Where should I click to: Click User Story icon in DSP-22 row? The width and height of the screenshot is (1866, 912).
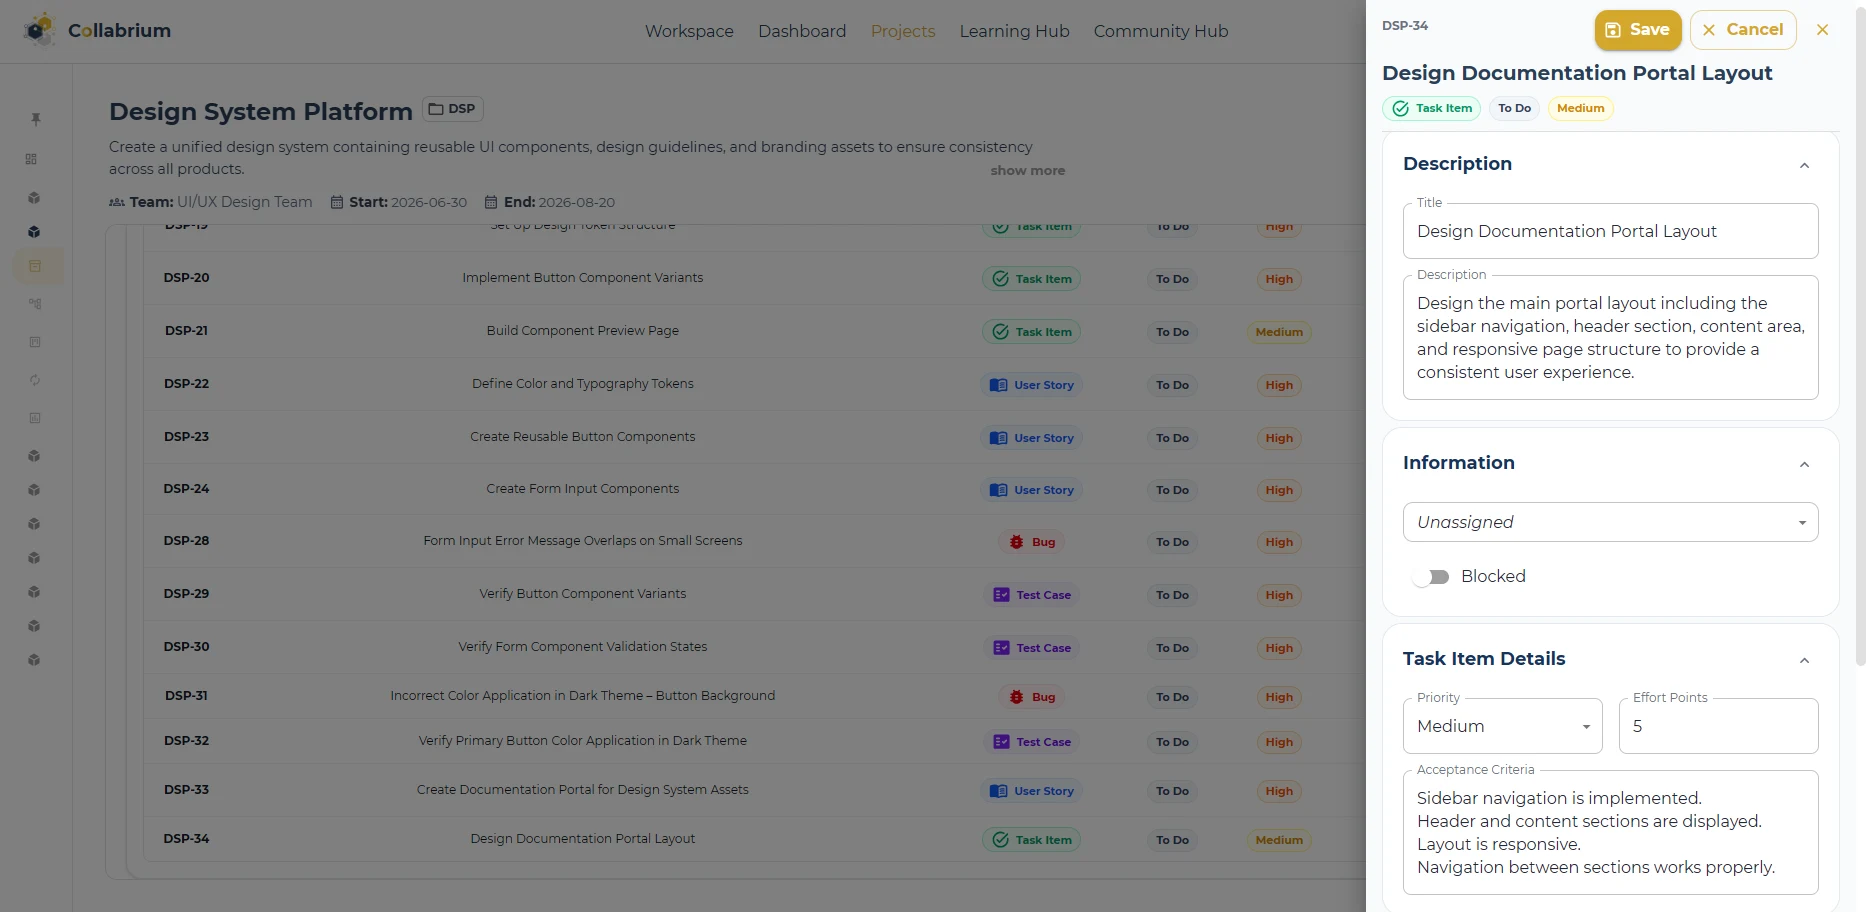point(998,385)
